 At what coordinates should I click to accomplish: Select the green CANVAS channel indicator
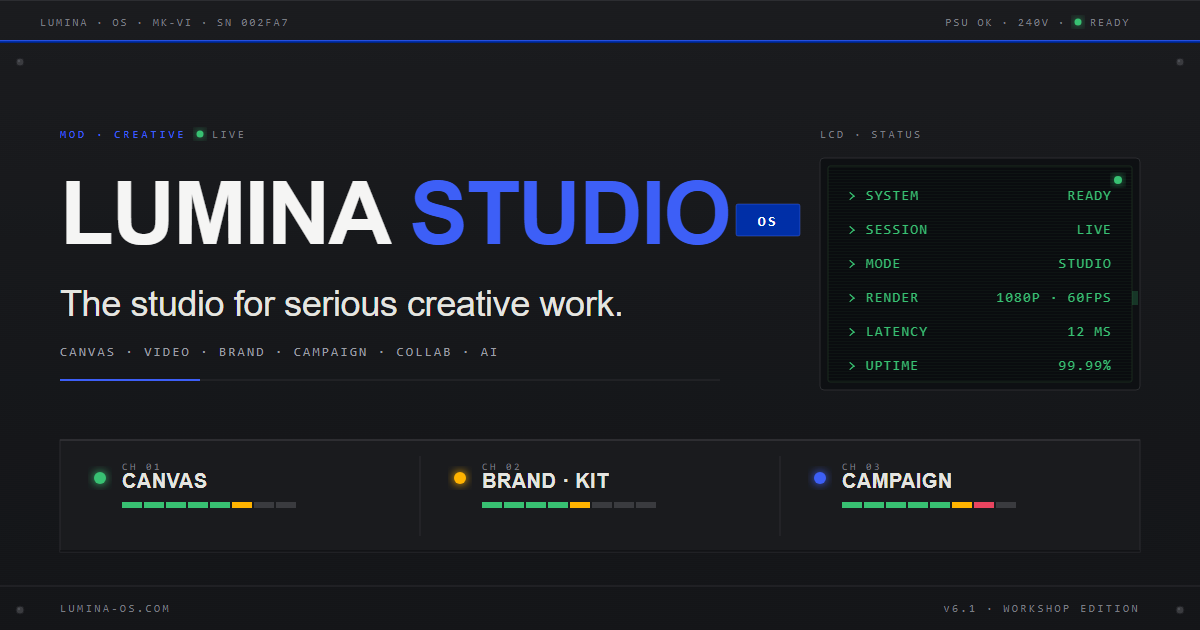100,478
